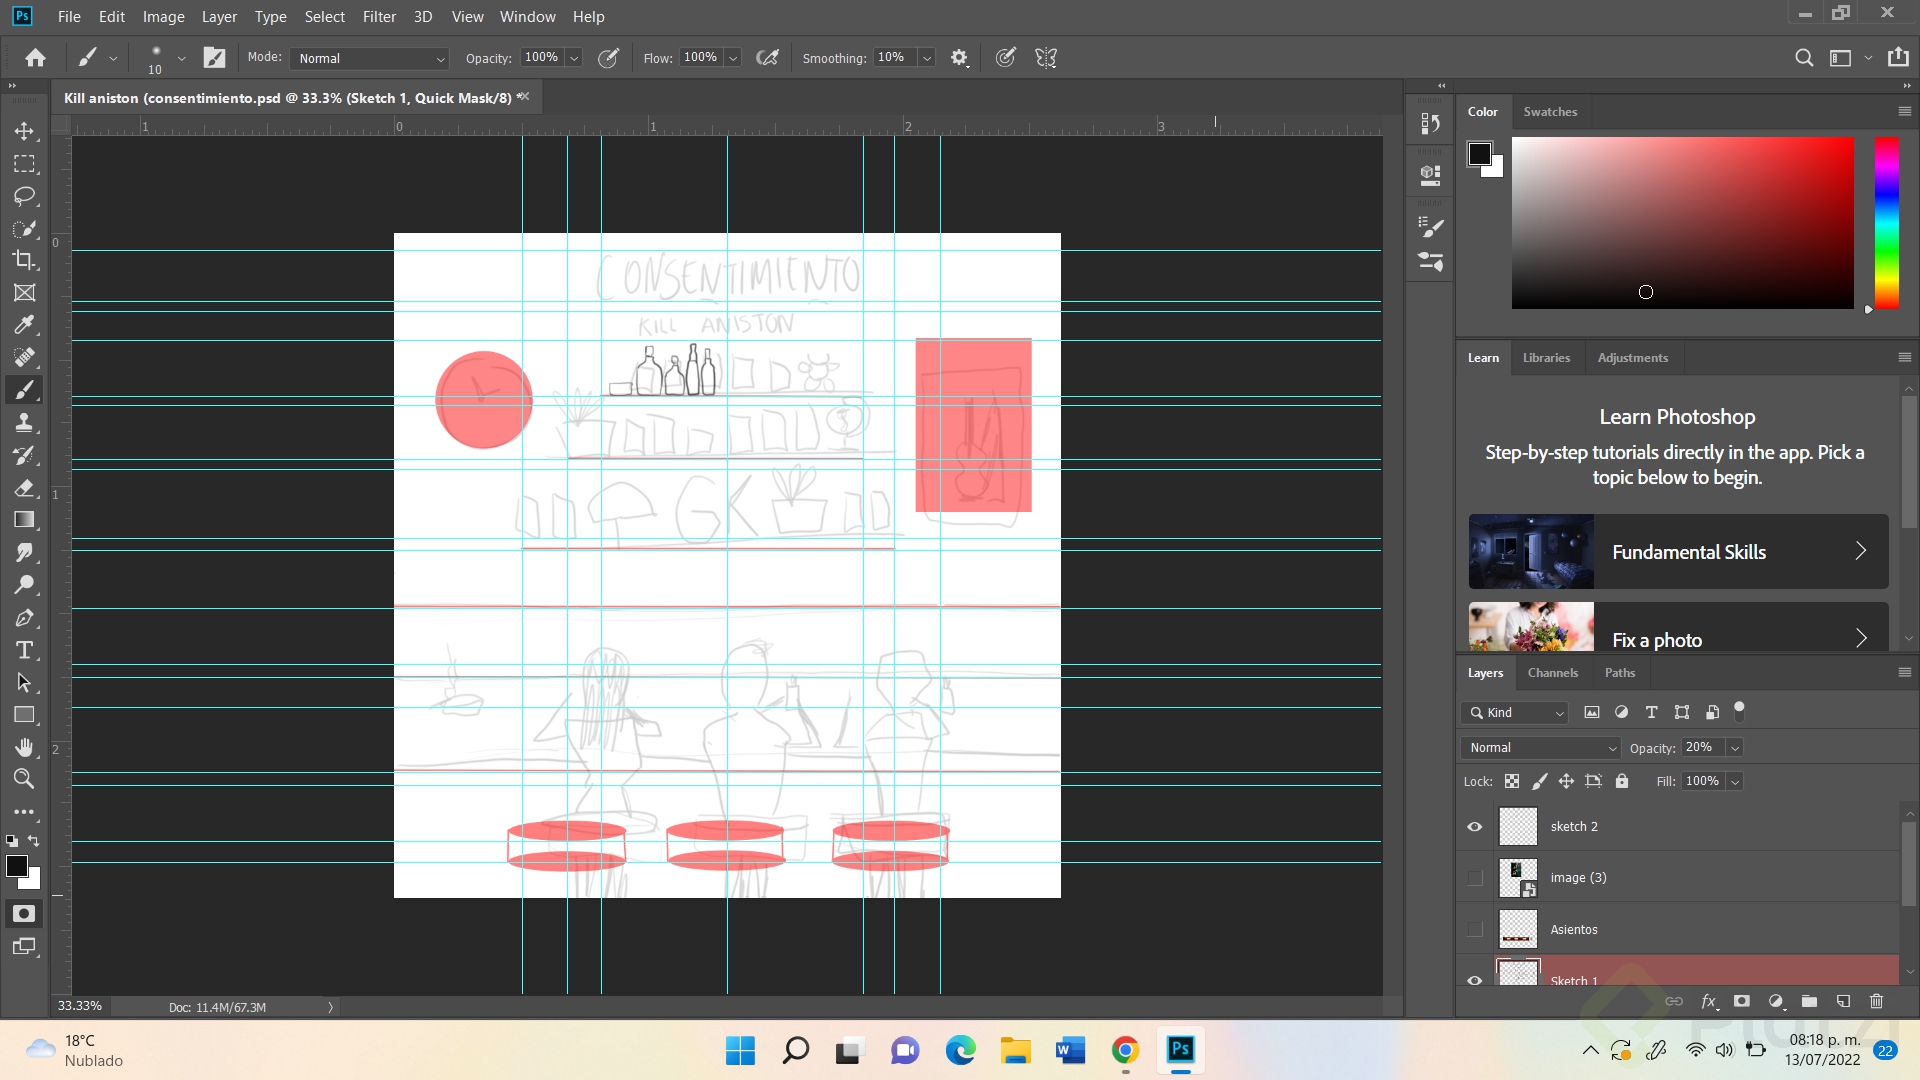
Task: Select the Move tool
Action: 25,130
